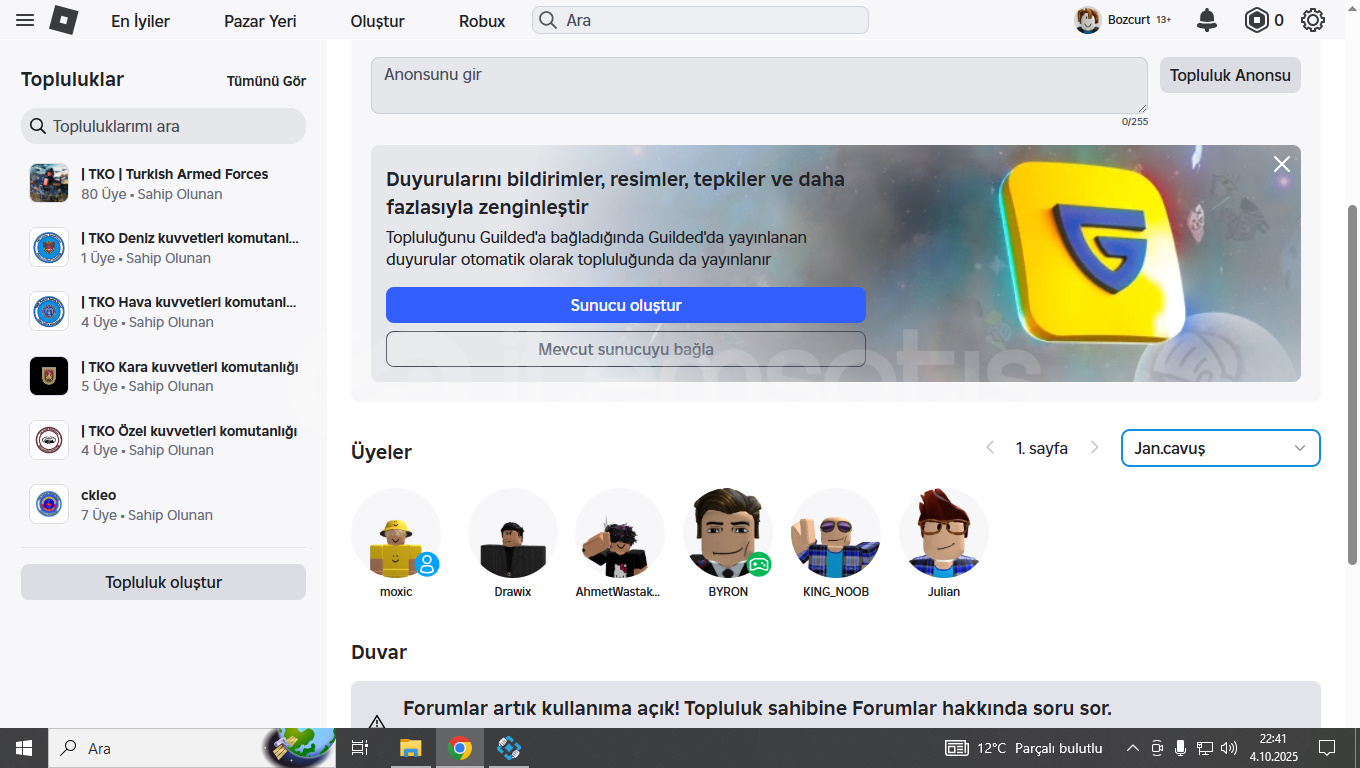The width and height of the screenshot is (1360, 768).
Task: Expand the Jan.cavuş role dropdown
Action: coord(1220,448)
